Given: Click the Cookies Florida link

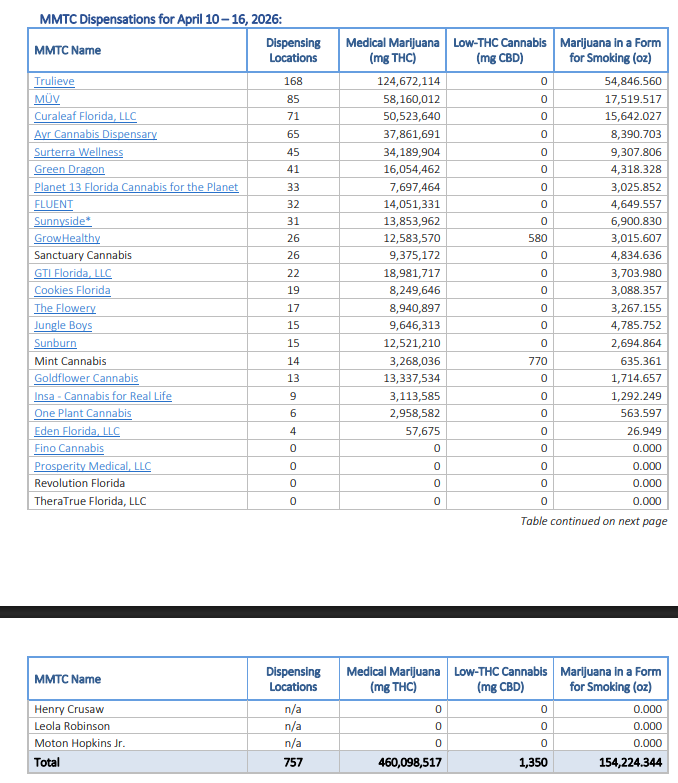Looking at the screenshot, I should (x=72, y=290).
